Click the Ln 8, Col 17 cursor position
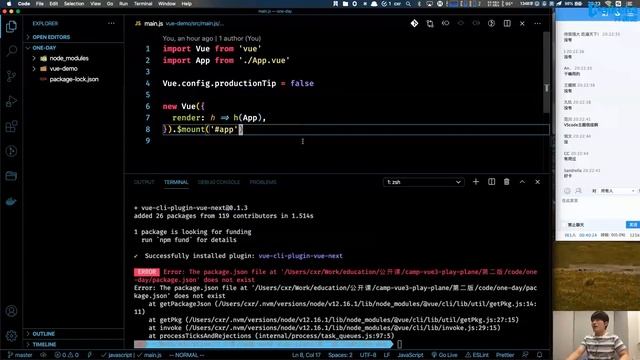640x360 pixels. (306, 355)
